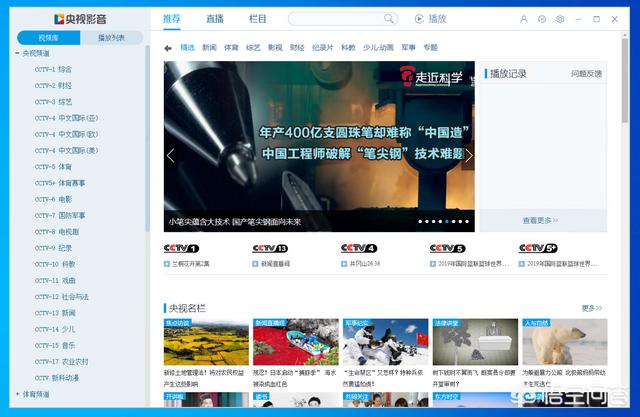Open the CCTV4 channel logo

359,248
